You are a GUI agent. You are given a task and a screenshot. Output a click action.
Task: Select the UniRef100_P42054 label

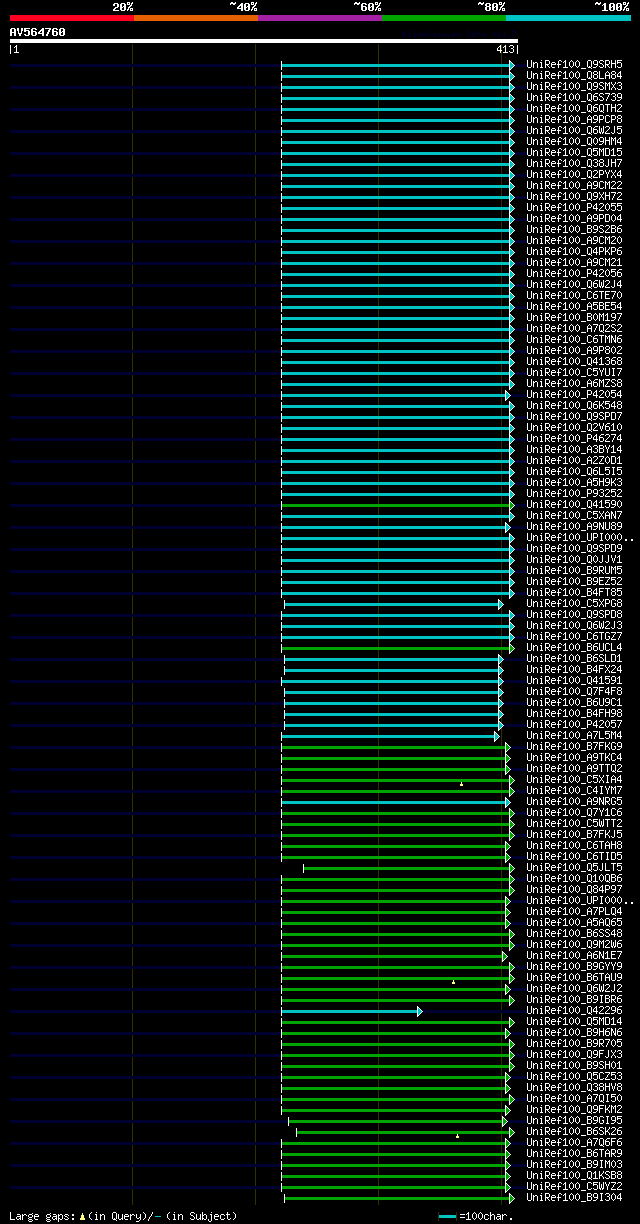pyautogui.click(x=574, y=394)
